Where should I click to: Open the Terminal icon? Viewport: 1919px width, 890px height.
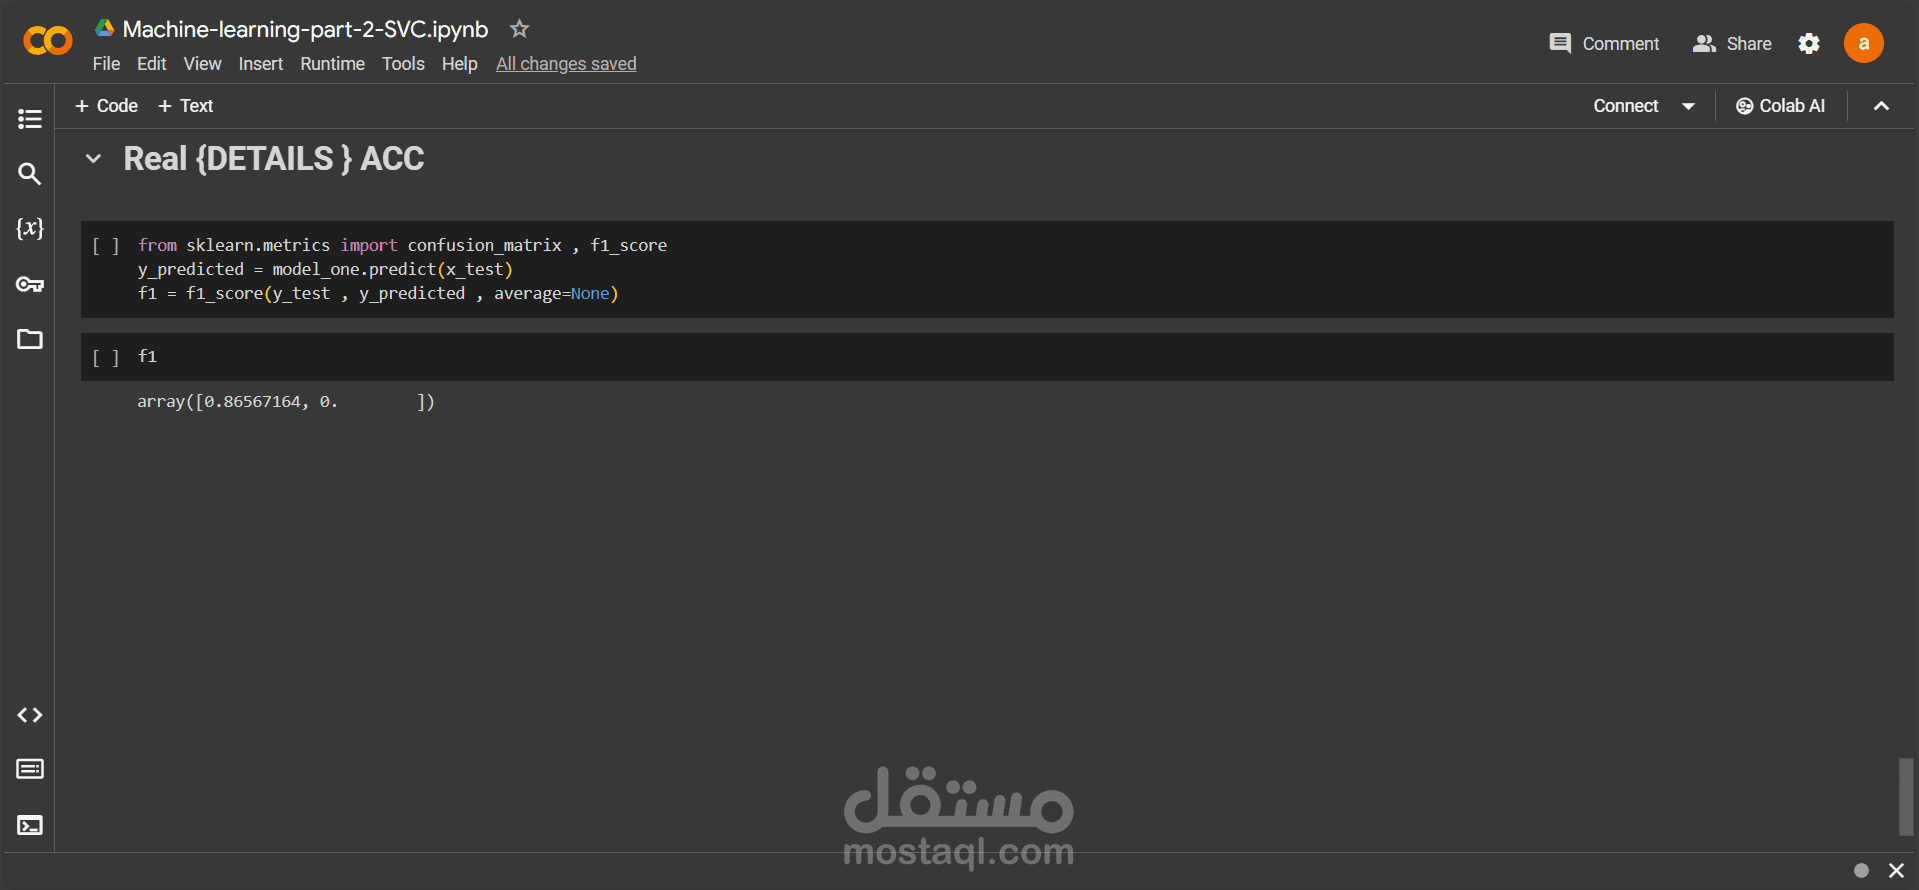point(30,825)
